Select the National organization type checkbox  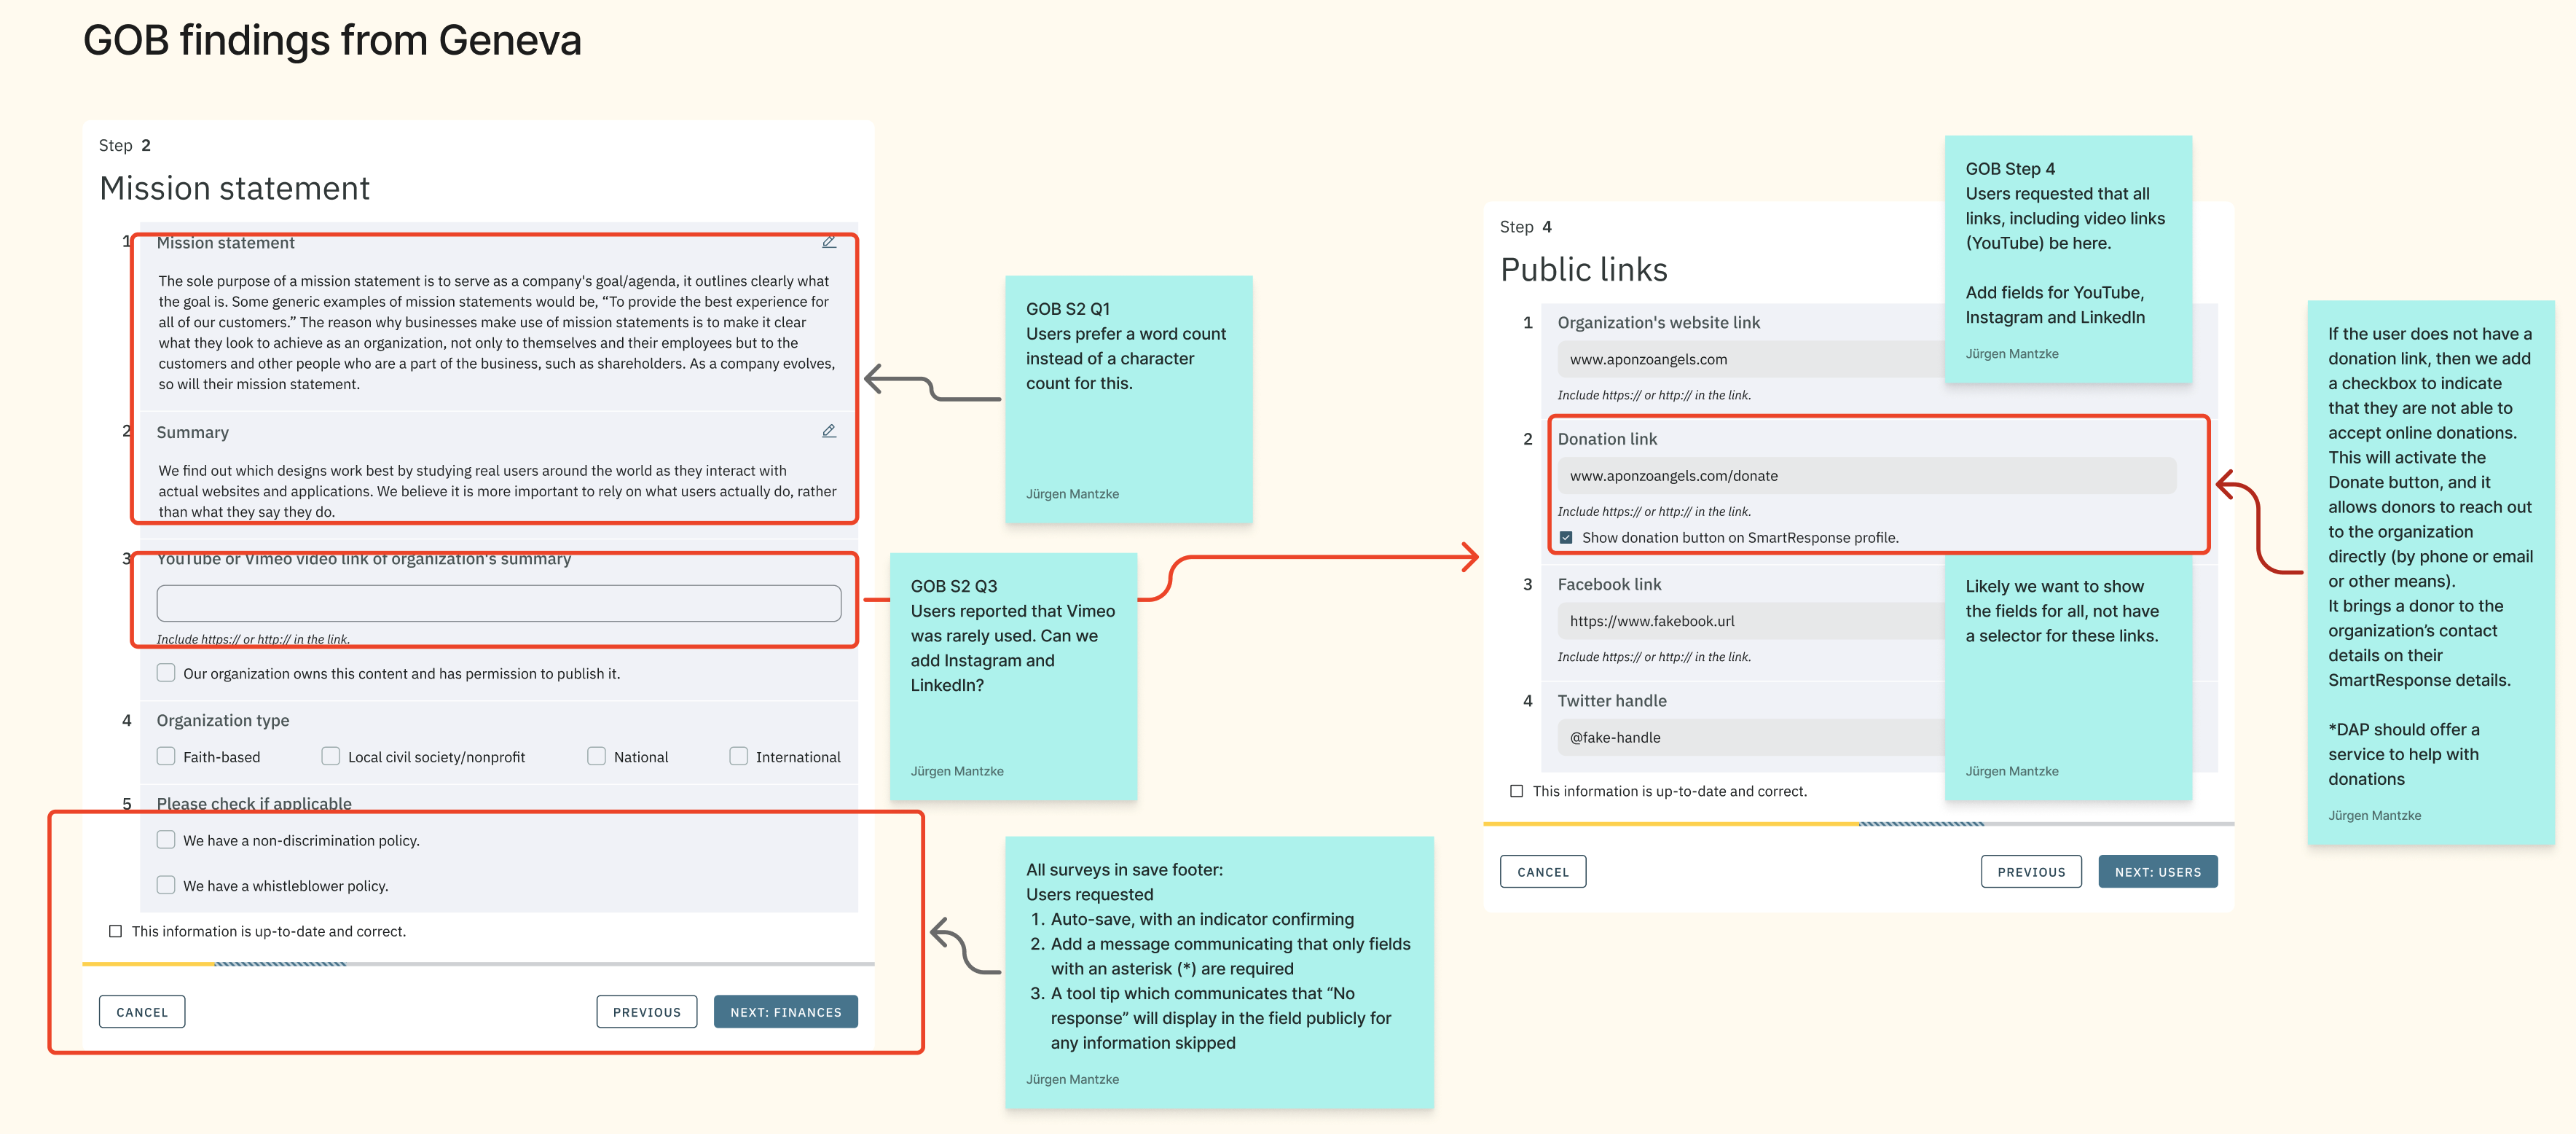tap(597, 756)
